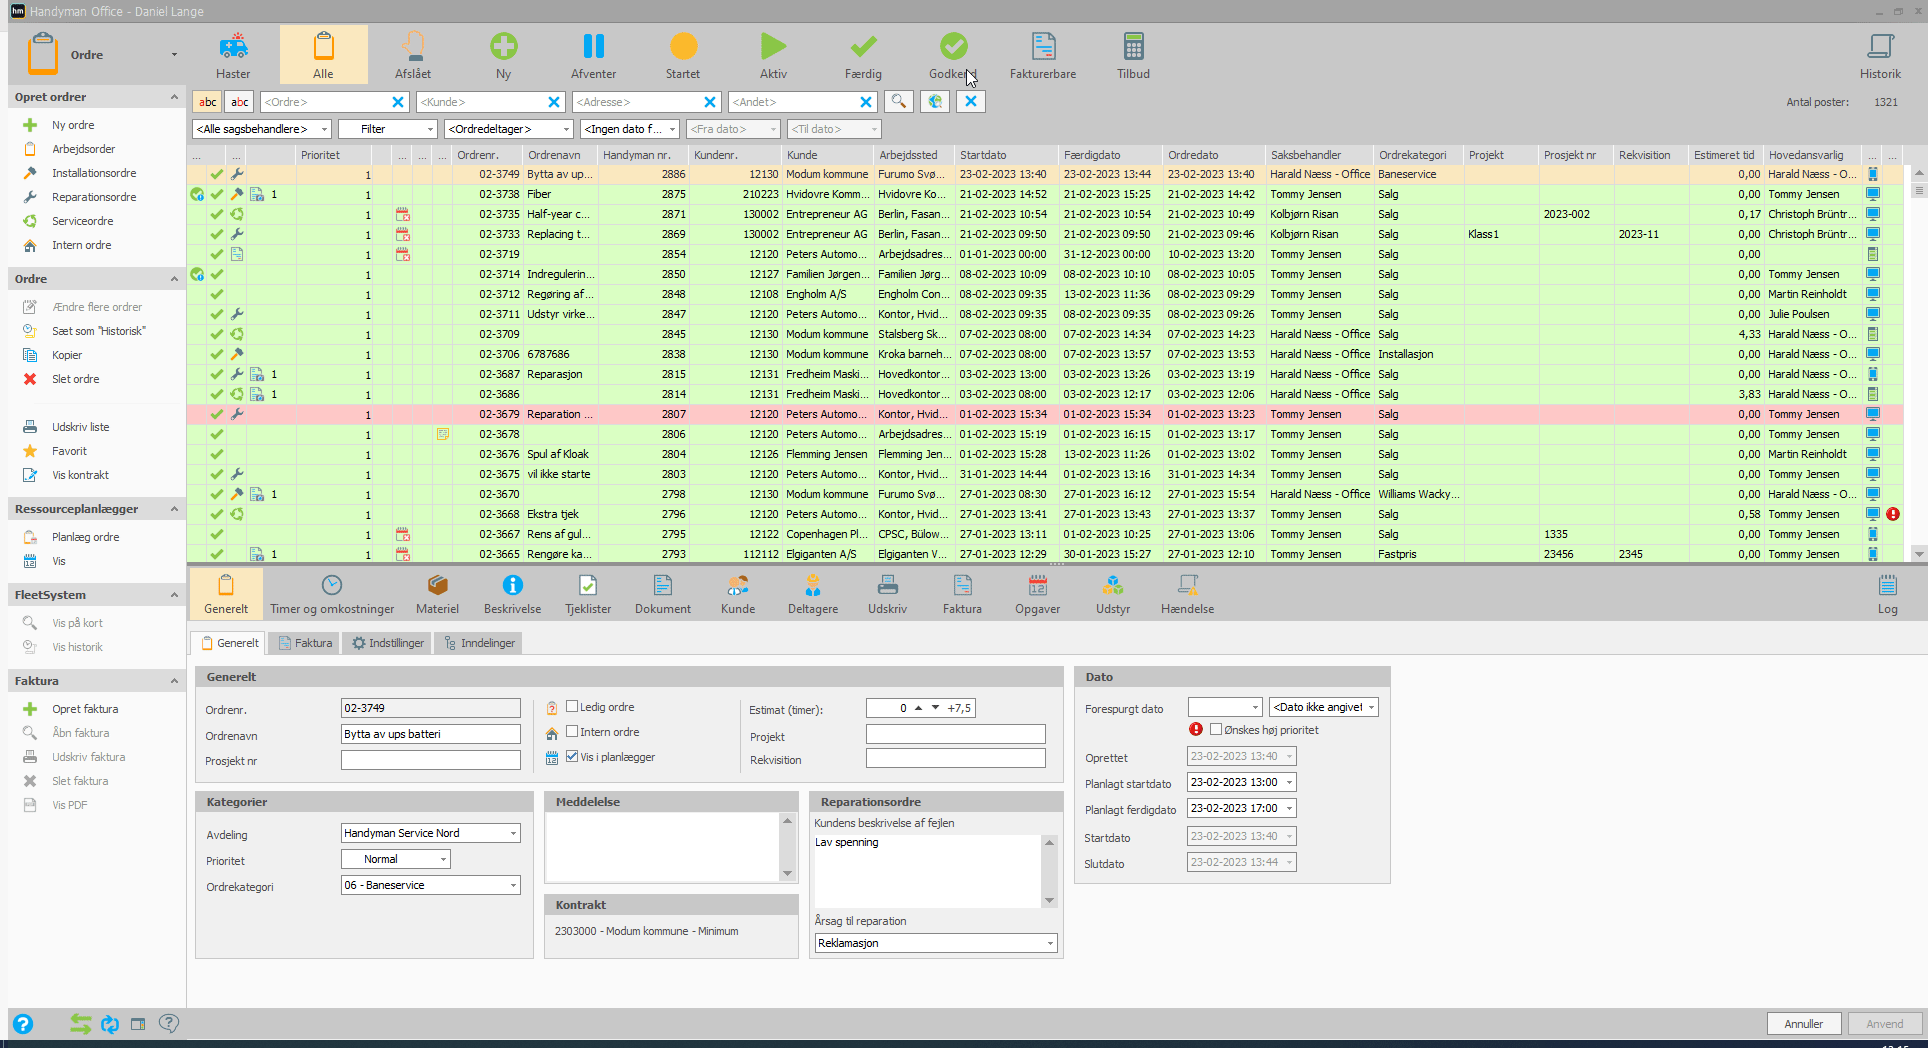
Task: Toggle the Ledig ordre checkbox
Action: point(572,706)
